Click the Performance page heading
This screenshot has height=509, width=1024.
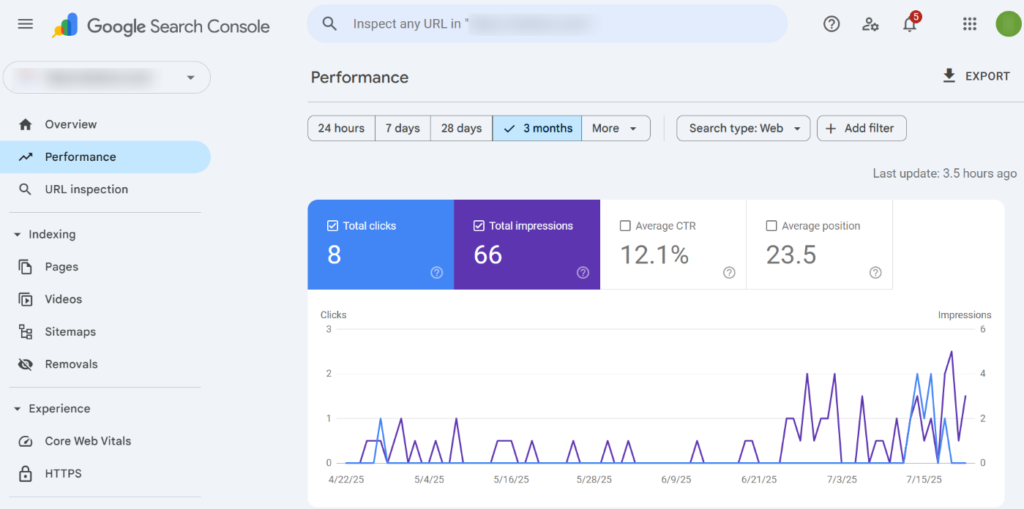359,77
